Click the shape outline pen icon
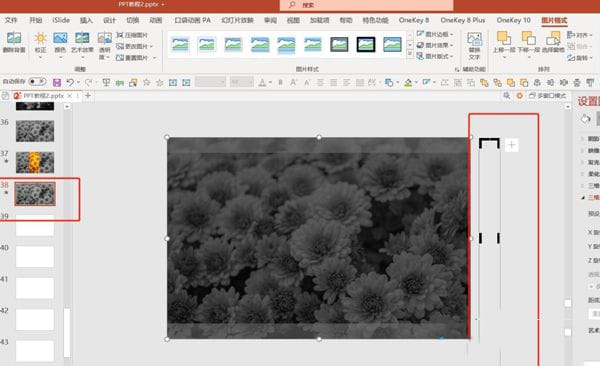The image size is (600, 366). (426, 82)
